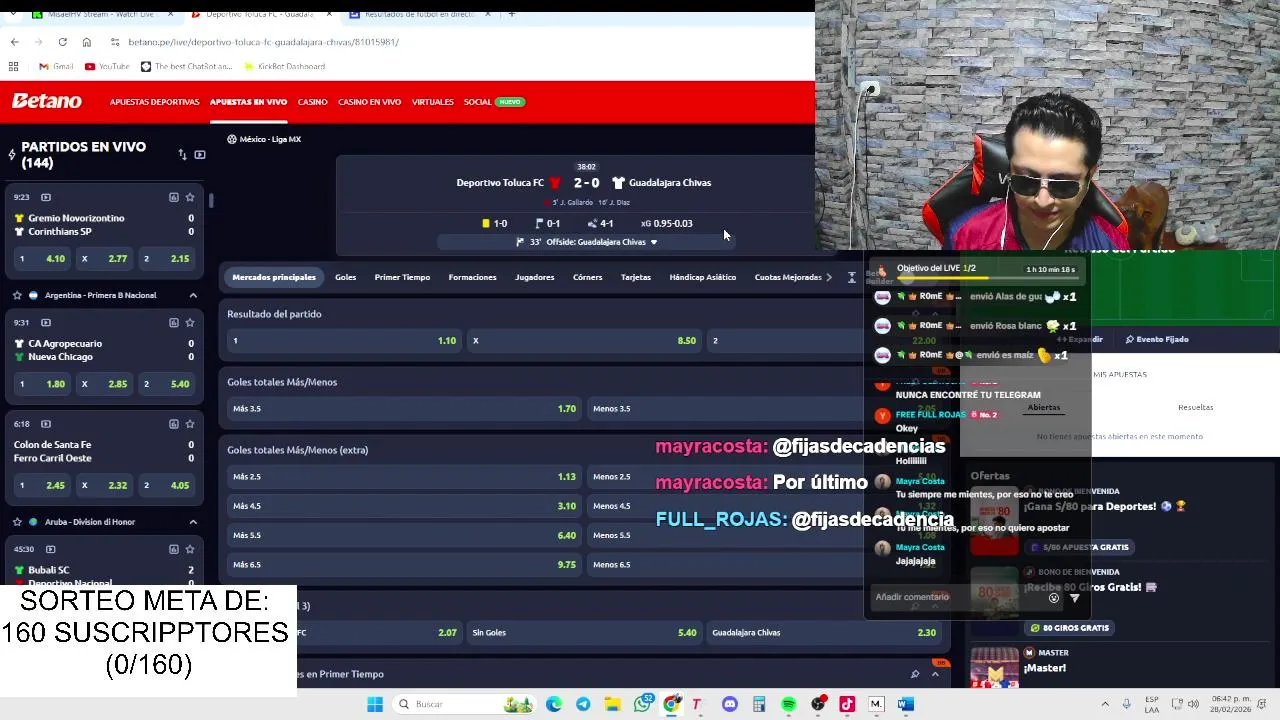Bet Nueva Chicago away win 5.40
This screenshot has width=1280, height=720.
click(166, 384)
